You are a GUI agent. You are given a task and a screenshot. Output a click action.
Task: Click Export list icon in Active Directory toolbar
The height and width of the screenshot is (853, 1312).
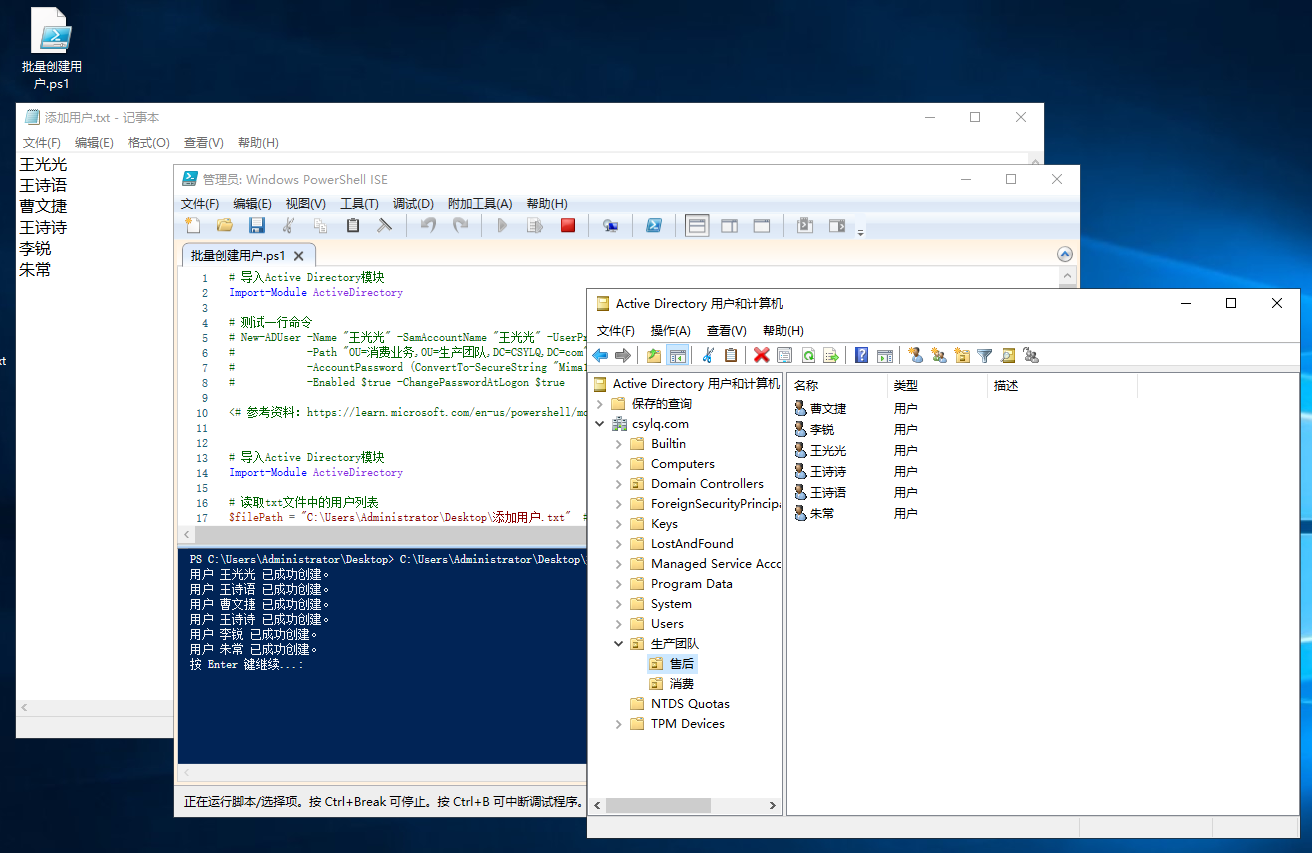[830, 355]
